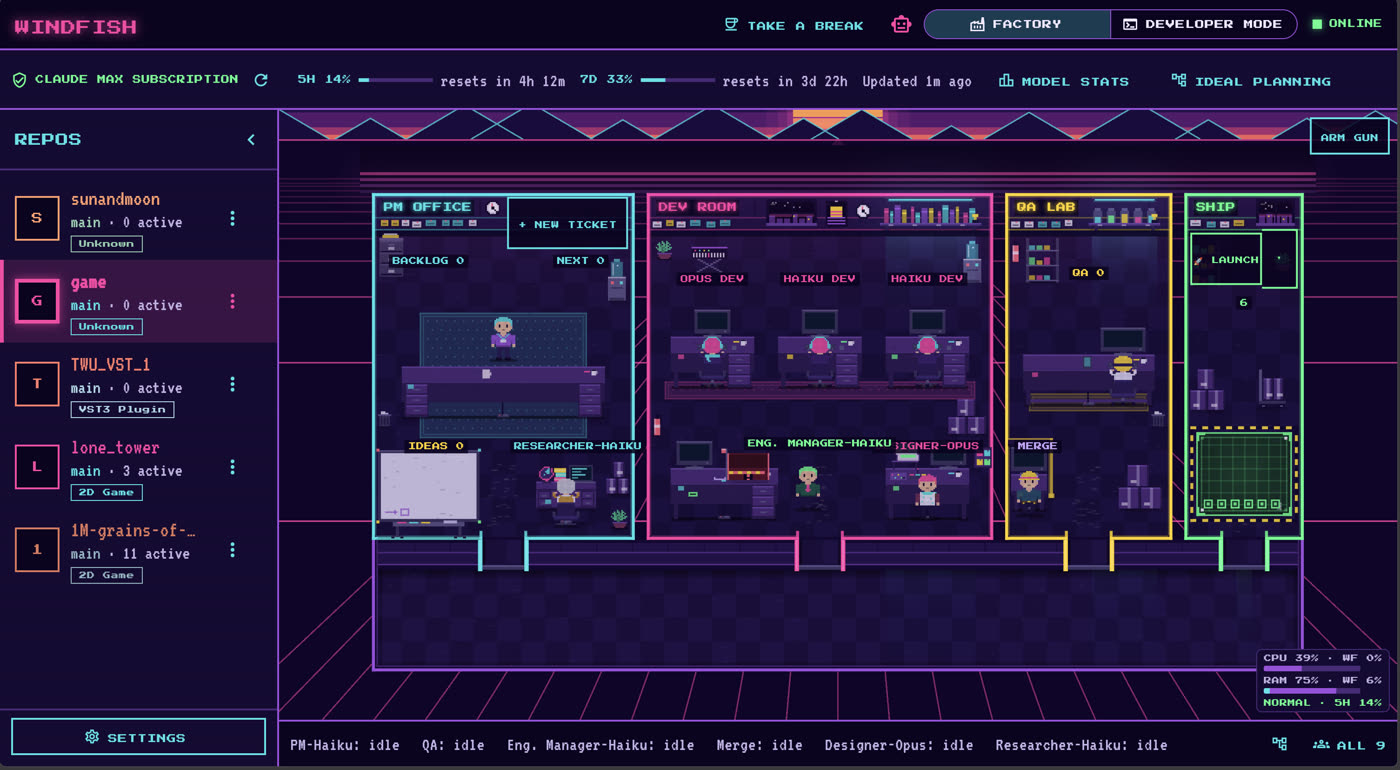Select the Eng. Manager-Haiku character
Viewport: 1400px width, 770px height.
coord(808,484)
